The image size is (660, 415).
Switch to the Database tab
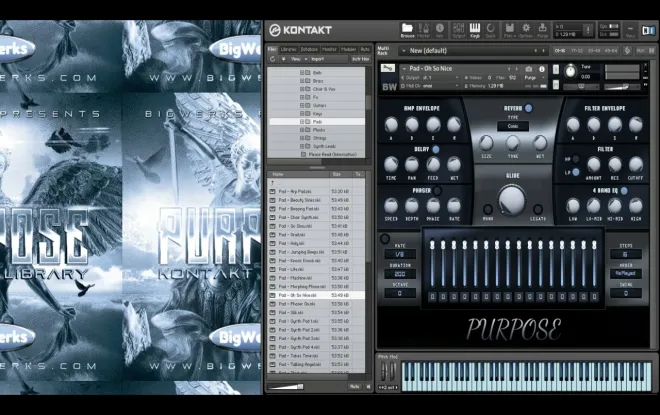click(309, 49)
